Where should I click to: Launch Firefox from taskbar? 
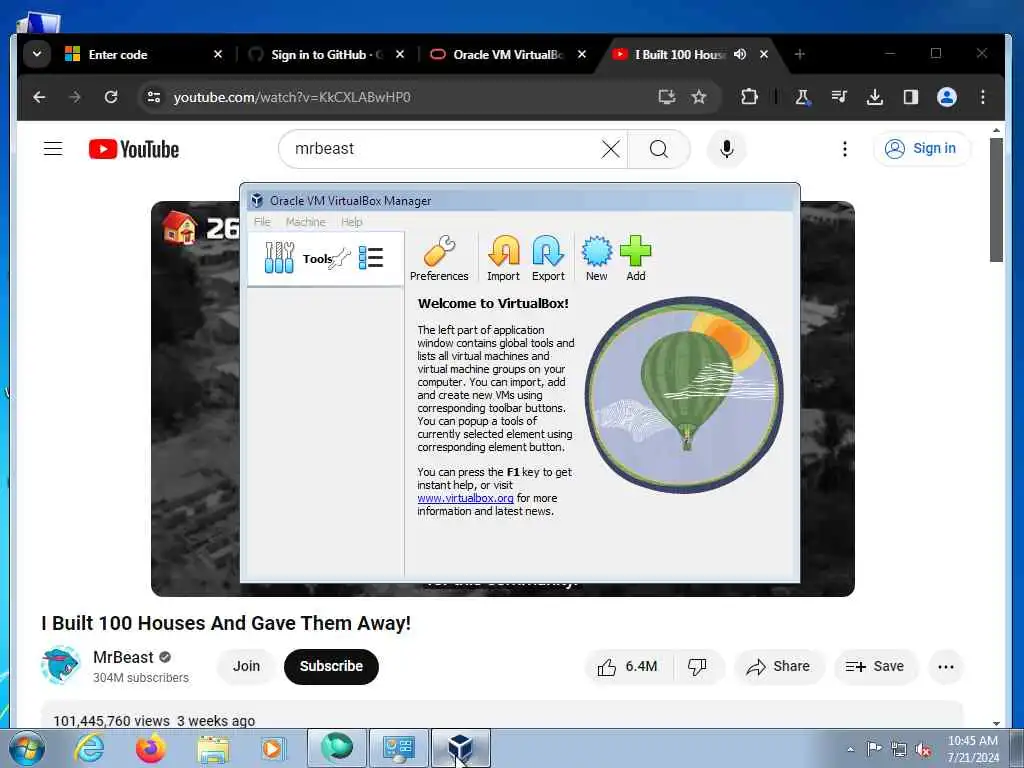pos(150,749)
